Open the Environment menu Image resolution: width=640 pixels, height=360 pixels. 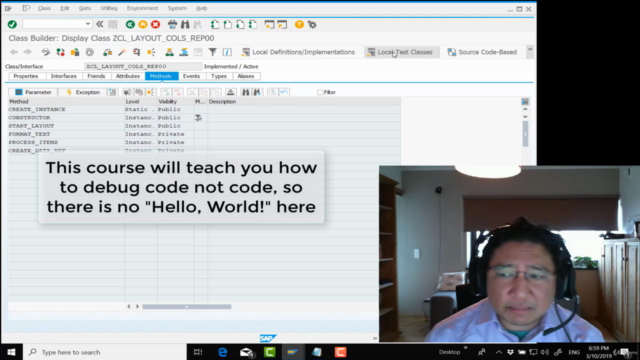(x=142, y=8)
